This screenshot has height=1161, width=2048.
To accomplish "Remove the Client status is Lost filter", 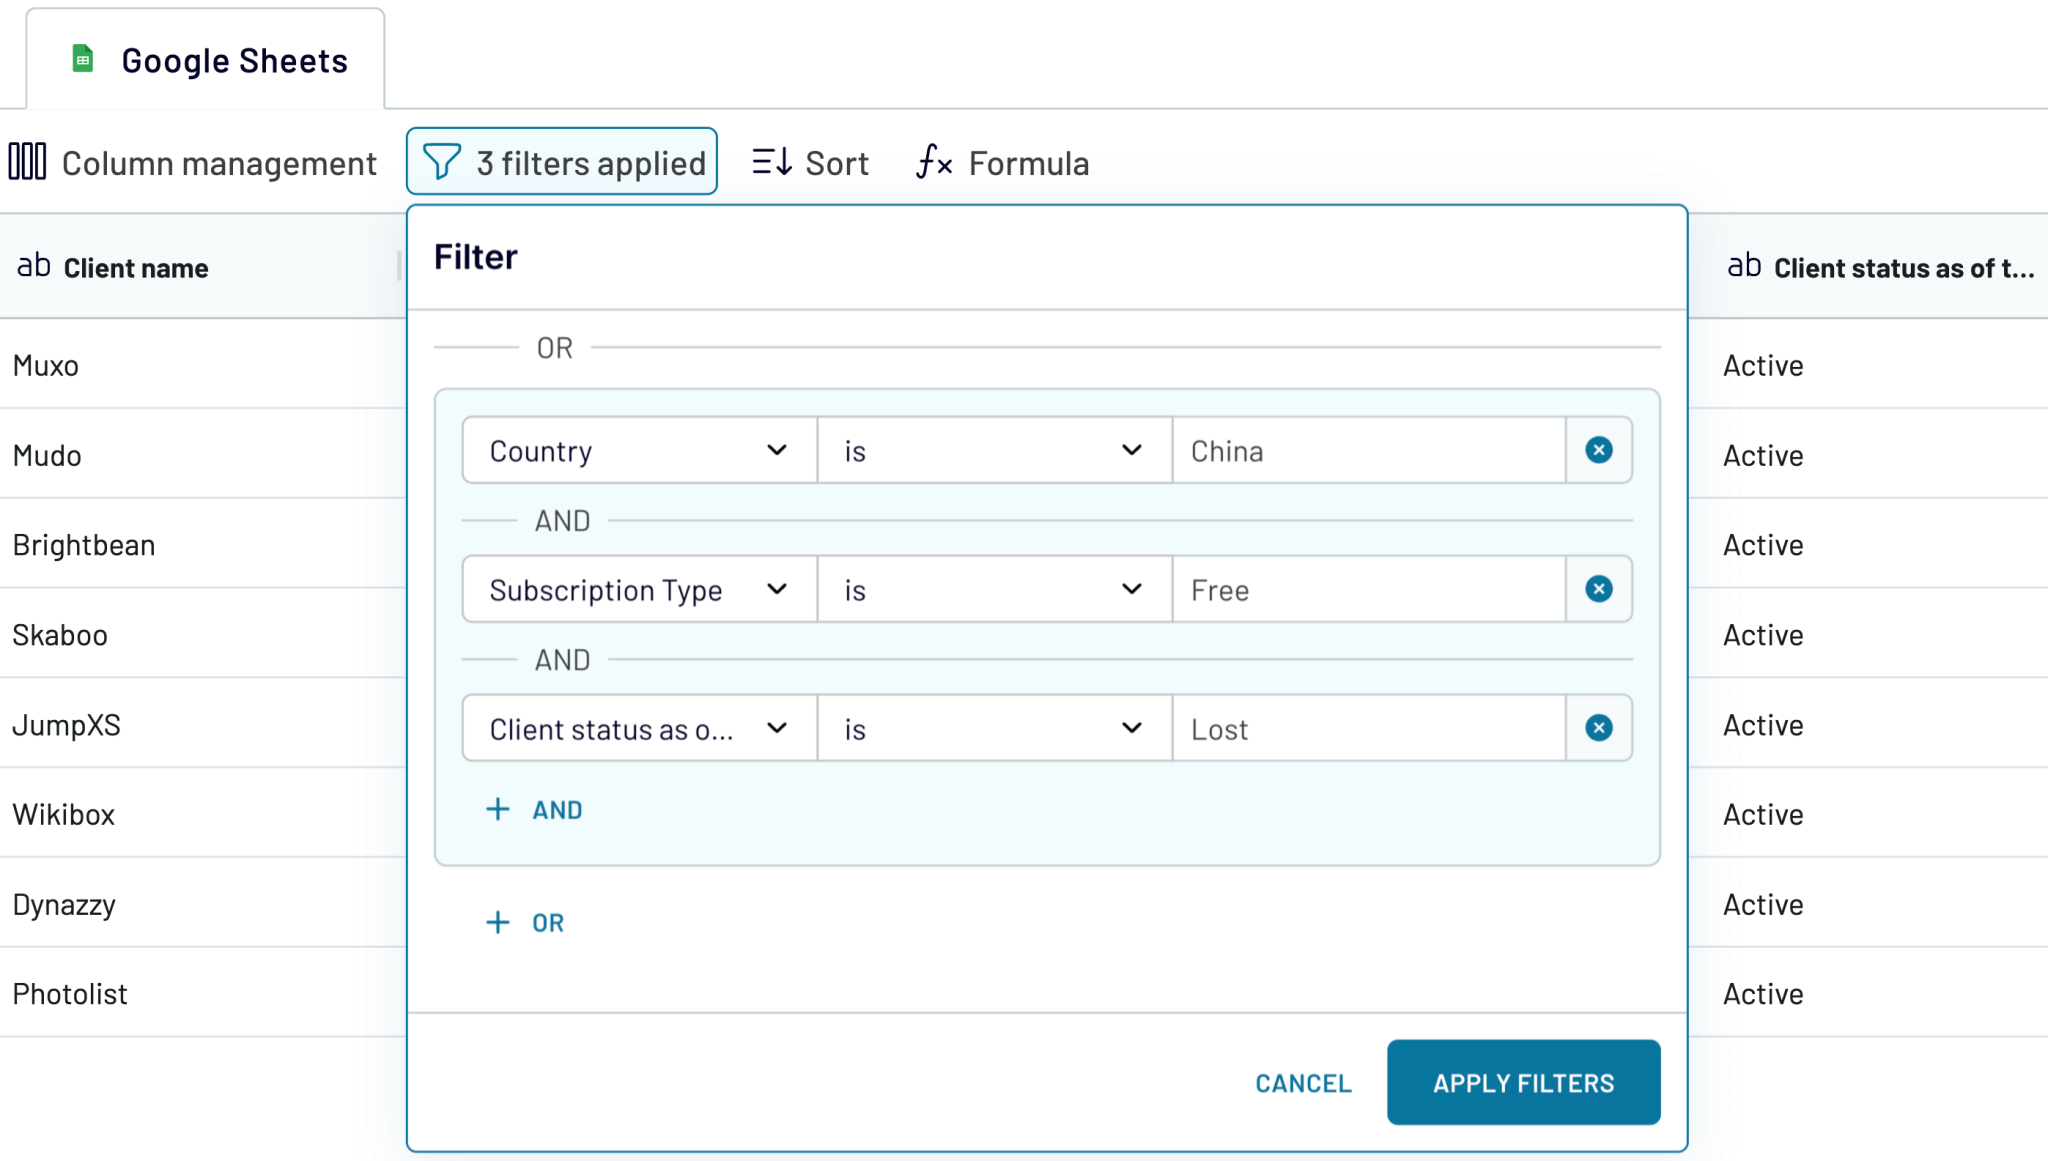I will (x=1599, y=728).
